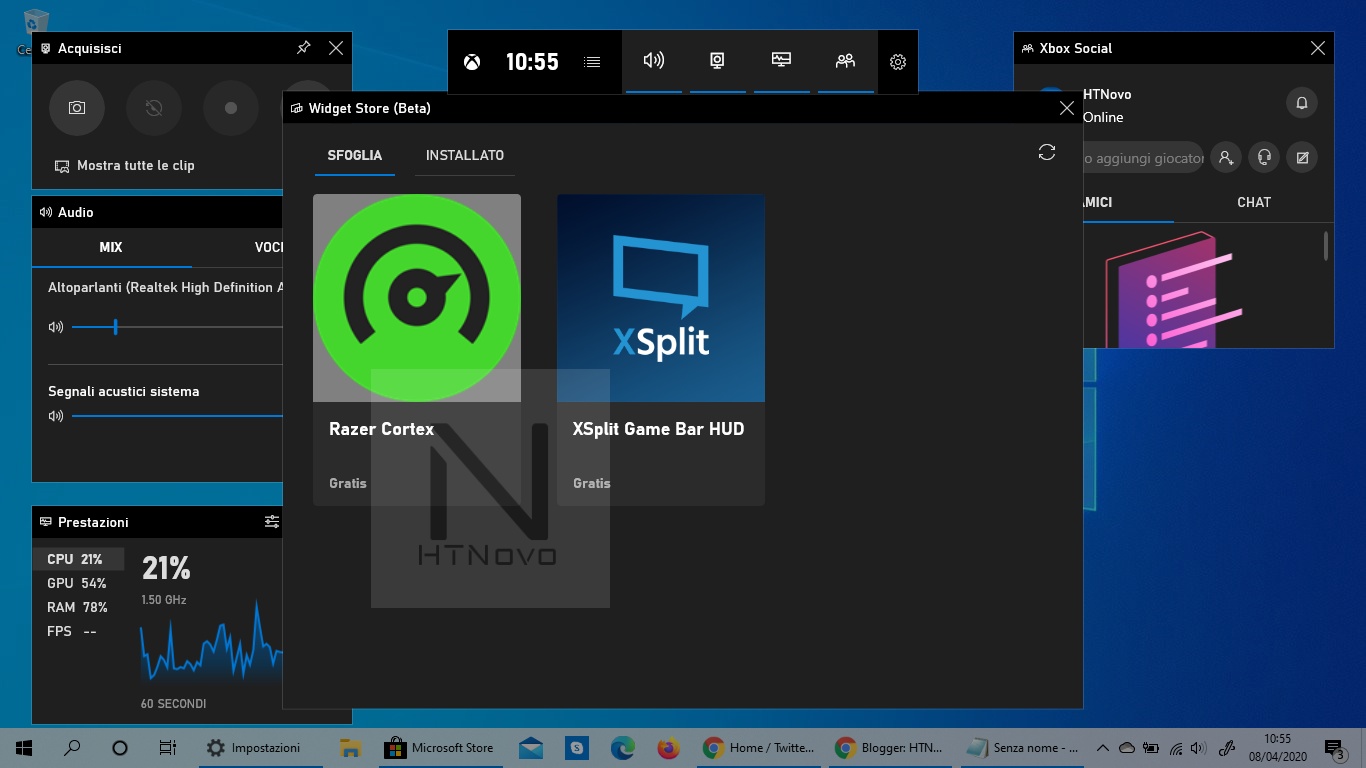The image size is (1366, 768).
Task: Start a recording with the record icon
Action: point(231,108)
